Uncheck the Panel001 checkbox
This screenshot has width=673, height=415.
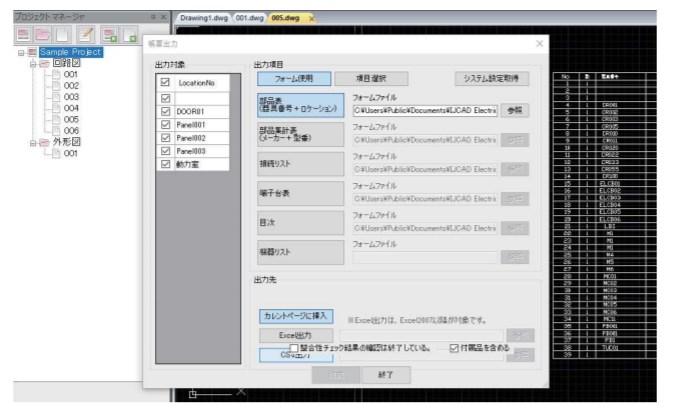tap(165, 124)
